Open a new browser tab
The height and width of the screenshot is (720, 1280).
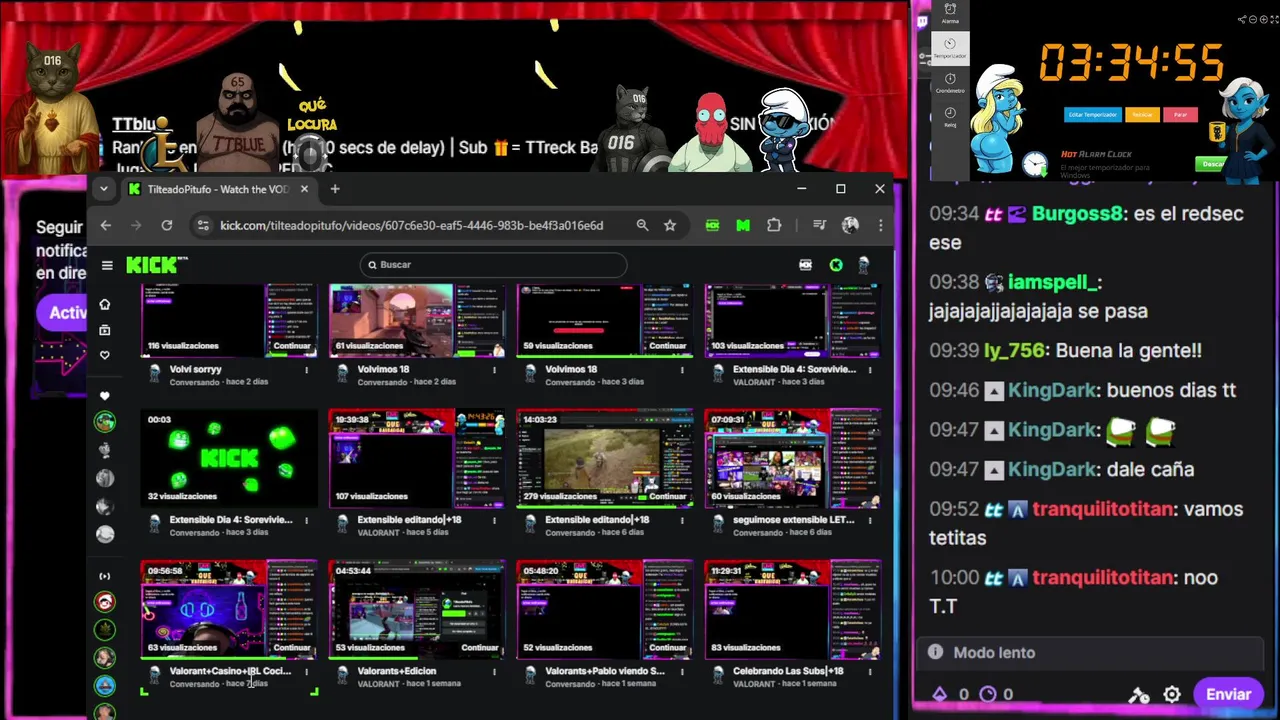click(335, 189)
